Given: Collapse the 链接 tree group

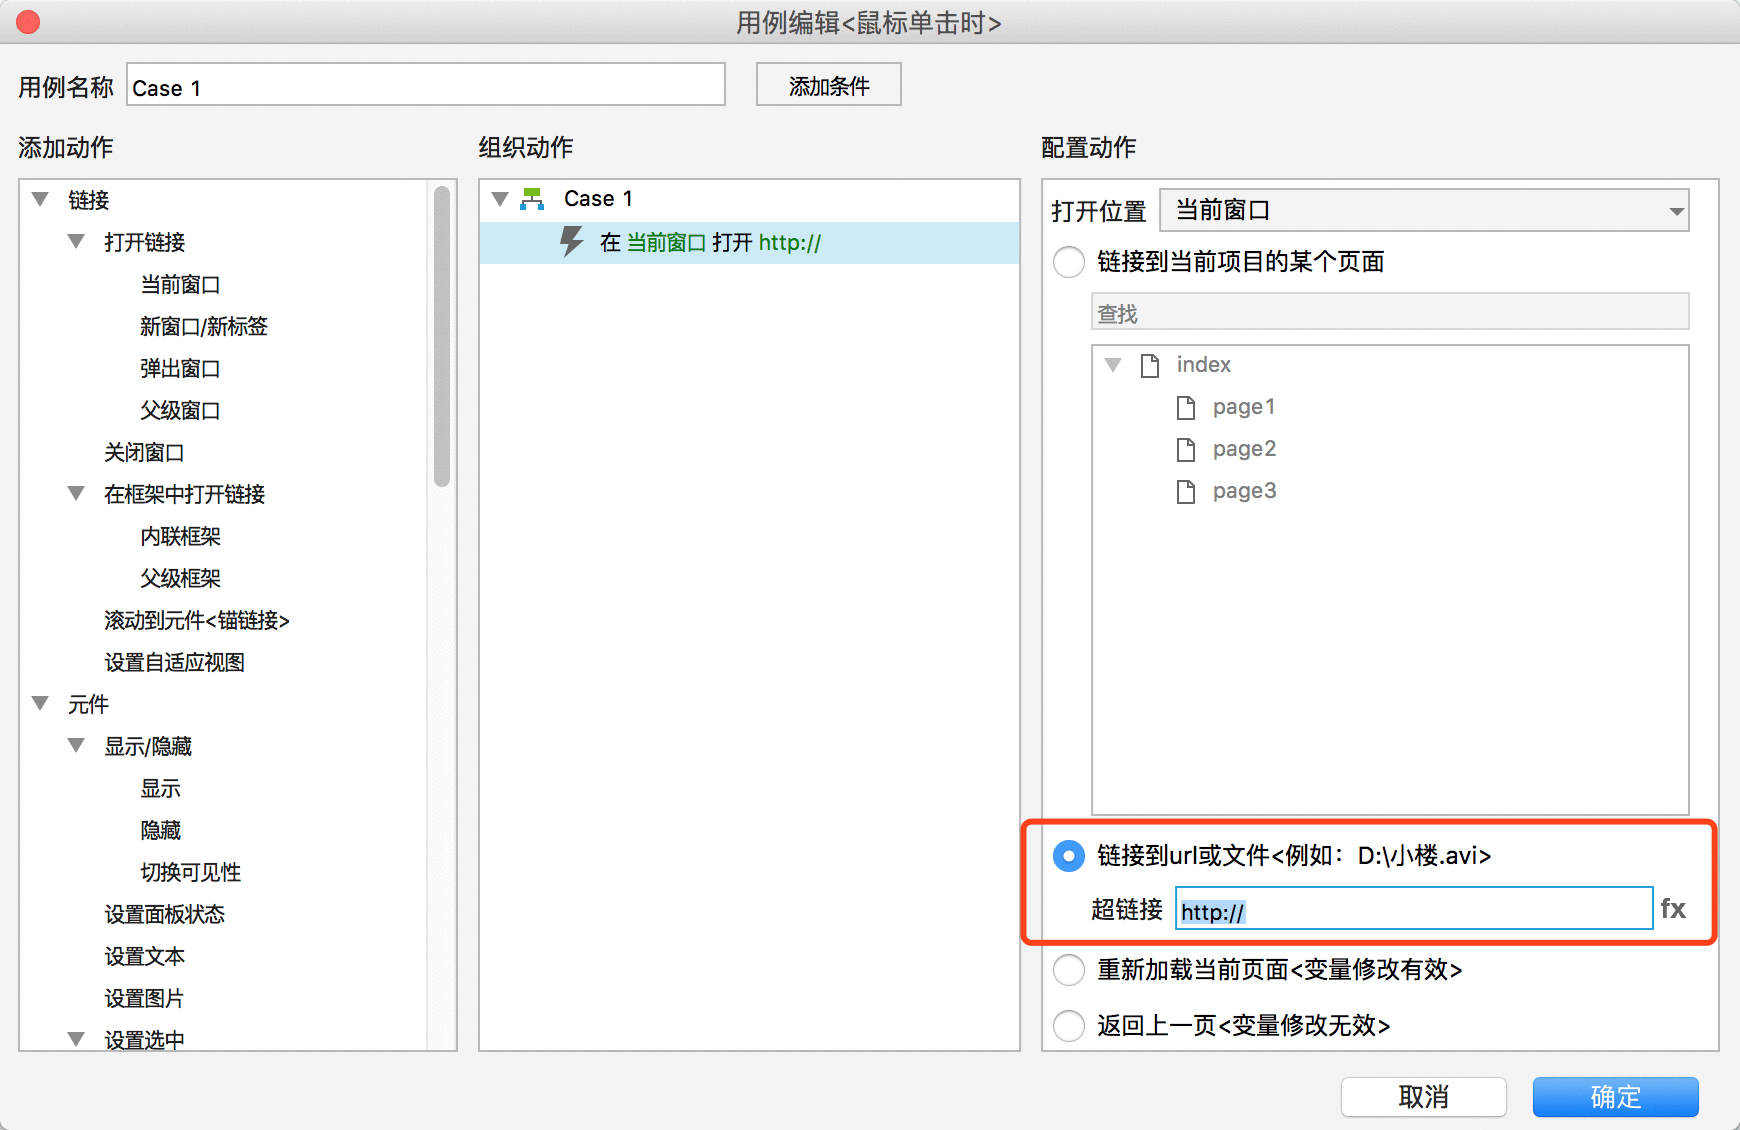Looking at the screenshot, I should 40,200.
